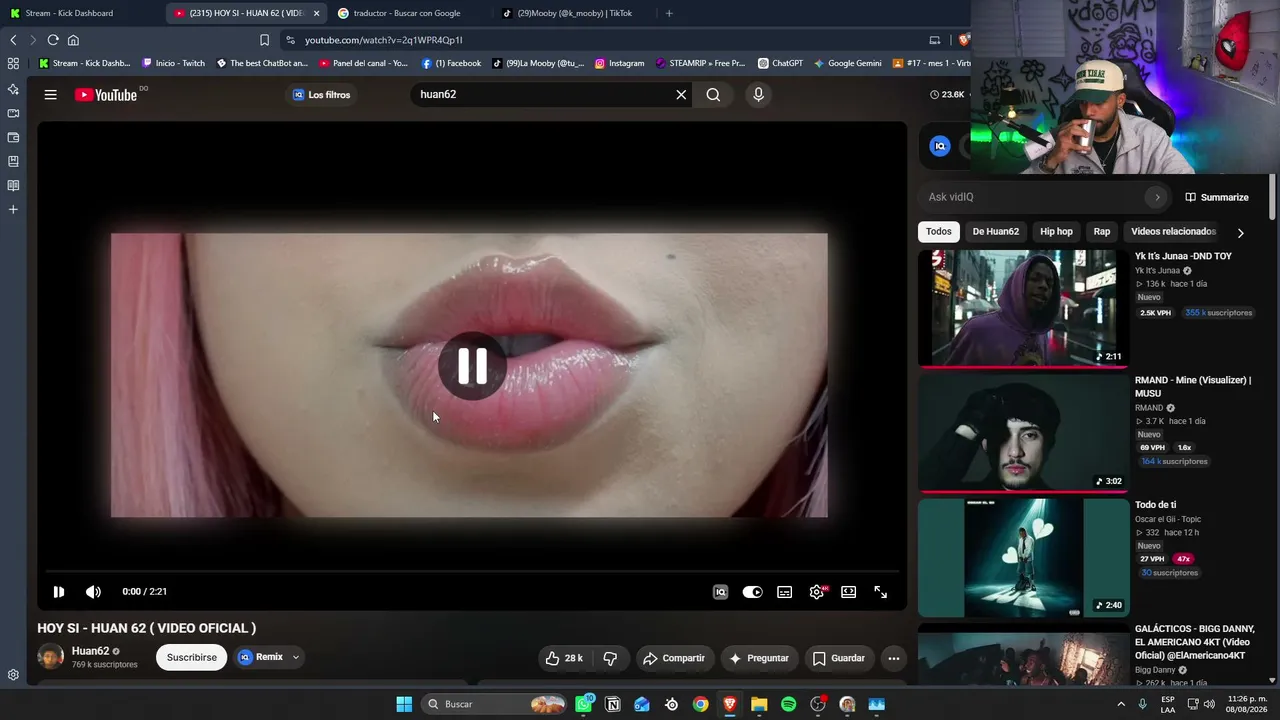
Task: Go back with the browser back arrow
Action: pyautogui.click(x=13, y=40)
